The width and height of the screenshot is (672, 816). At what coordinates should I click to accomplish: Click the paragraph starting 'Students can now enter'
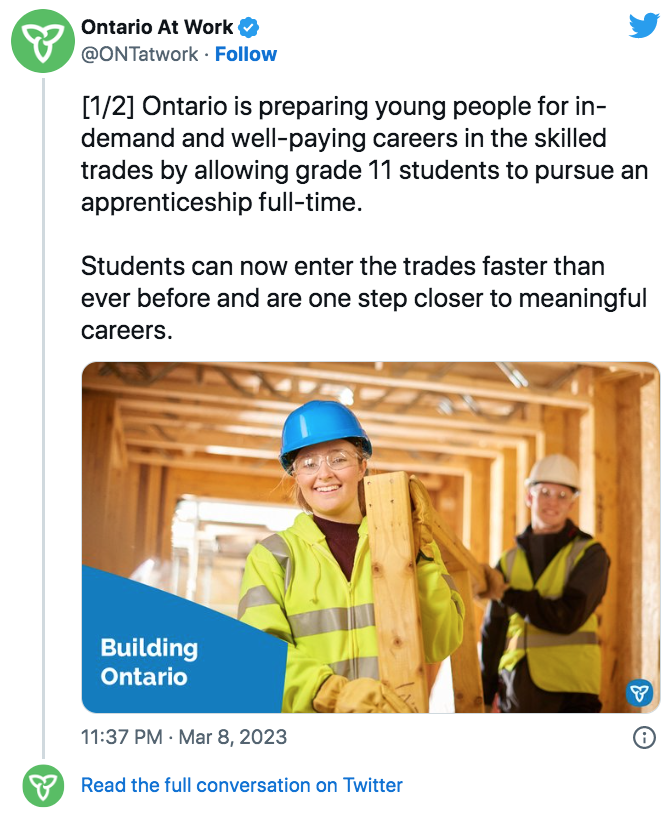(x=364, y=299)
